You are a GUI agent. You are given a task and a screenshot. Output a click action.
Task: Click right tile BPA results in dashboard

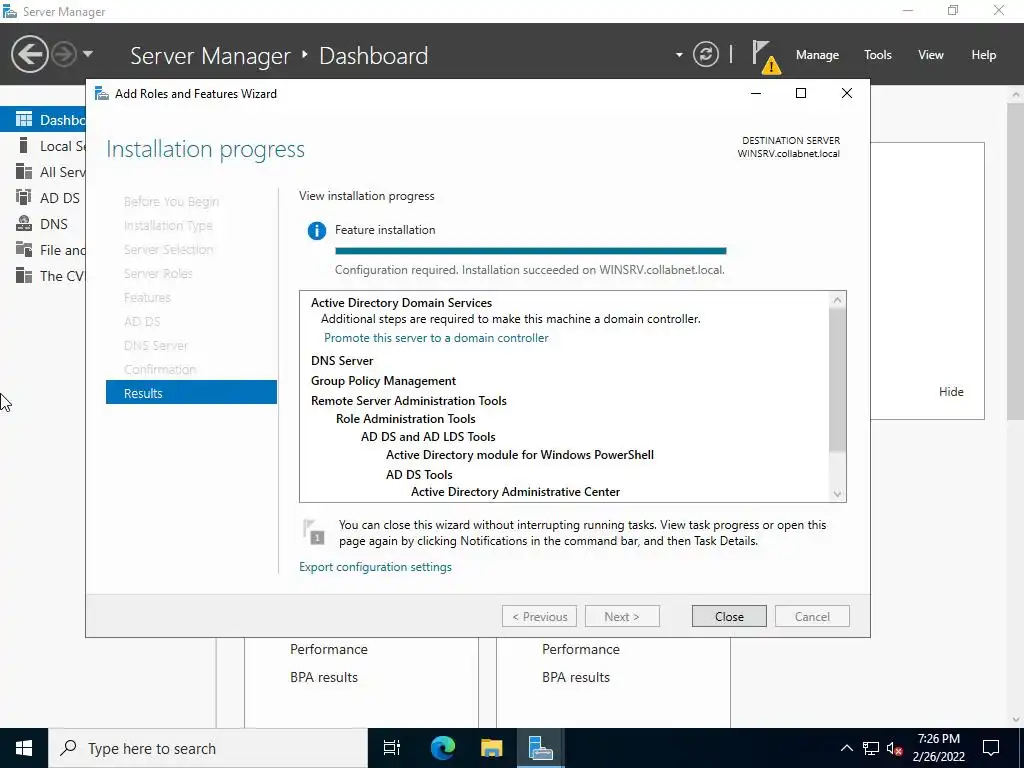(576, 677)
